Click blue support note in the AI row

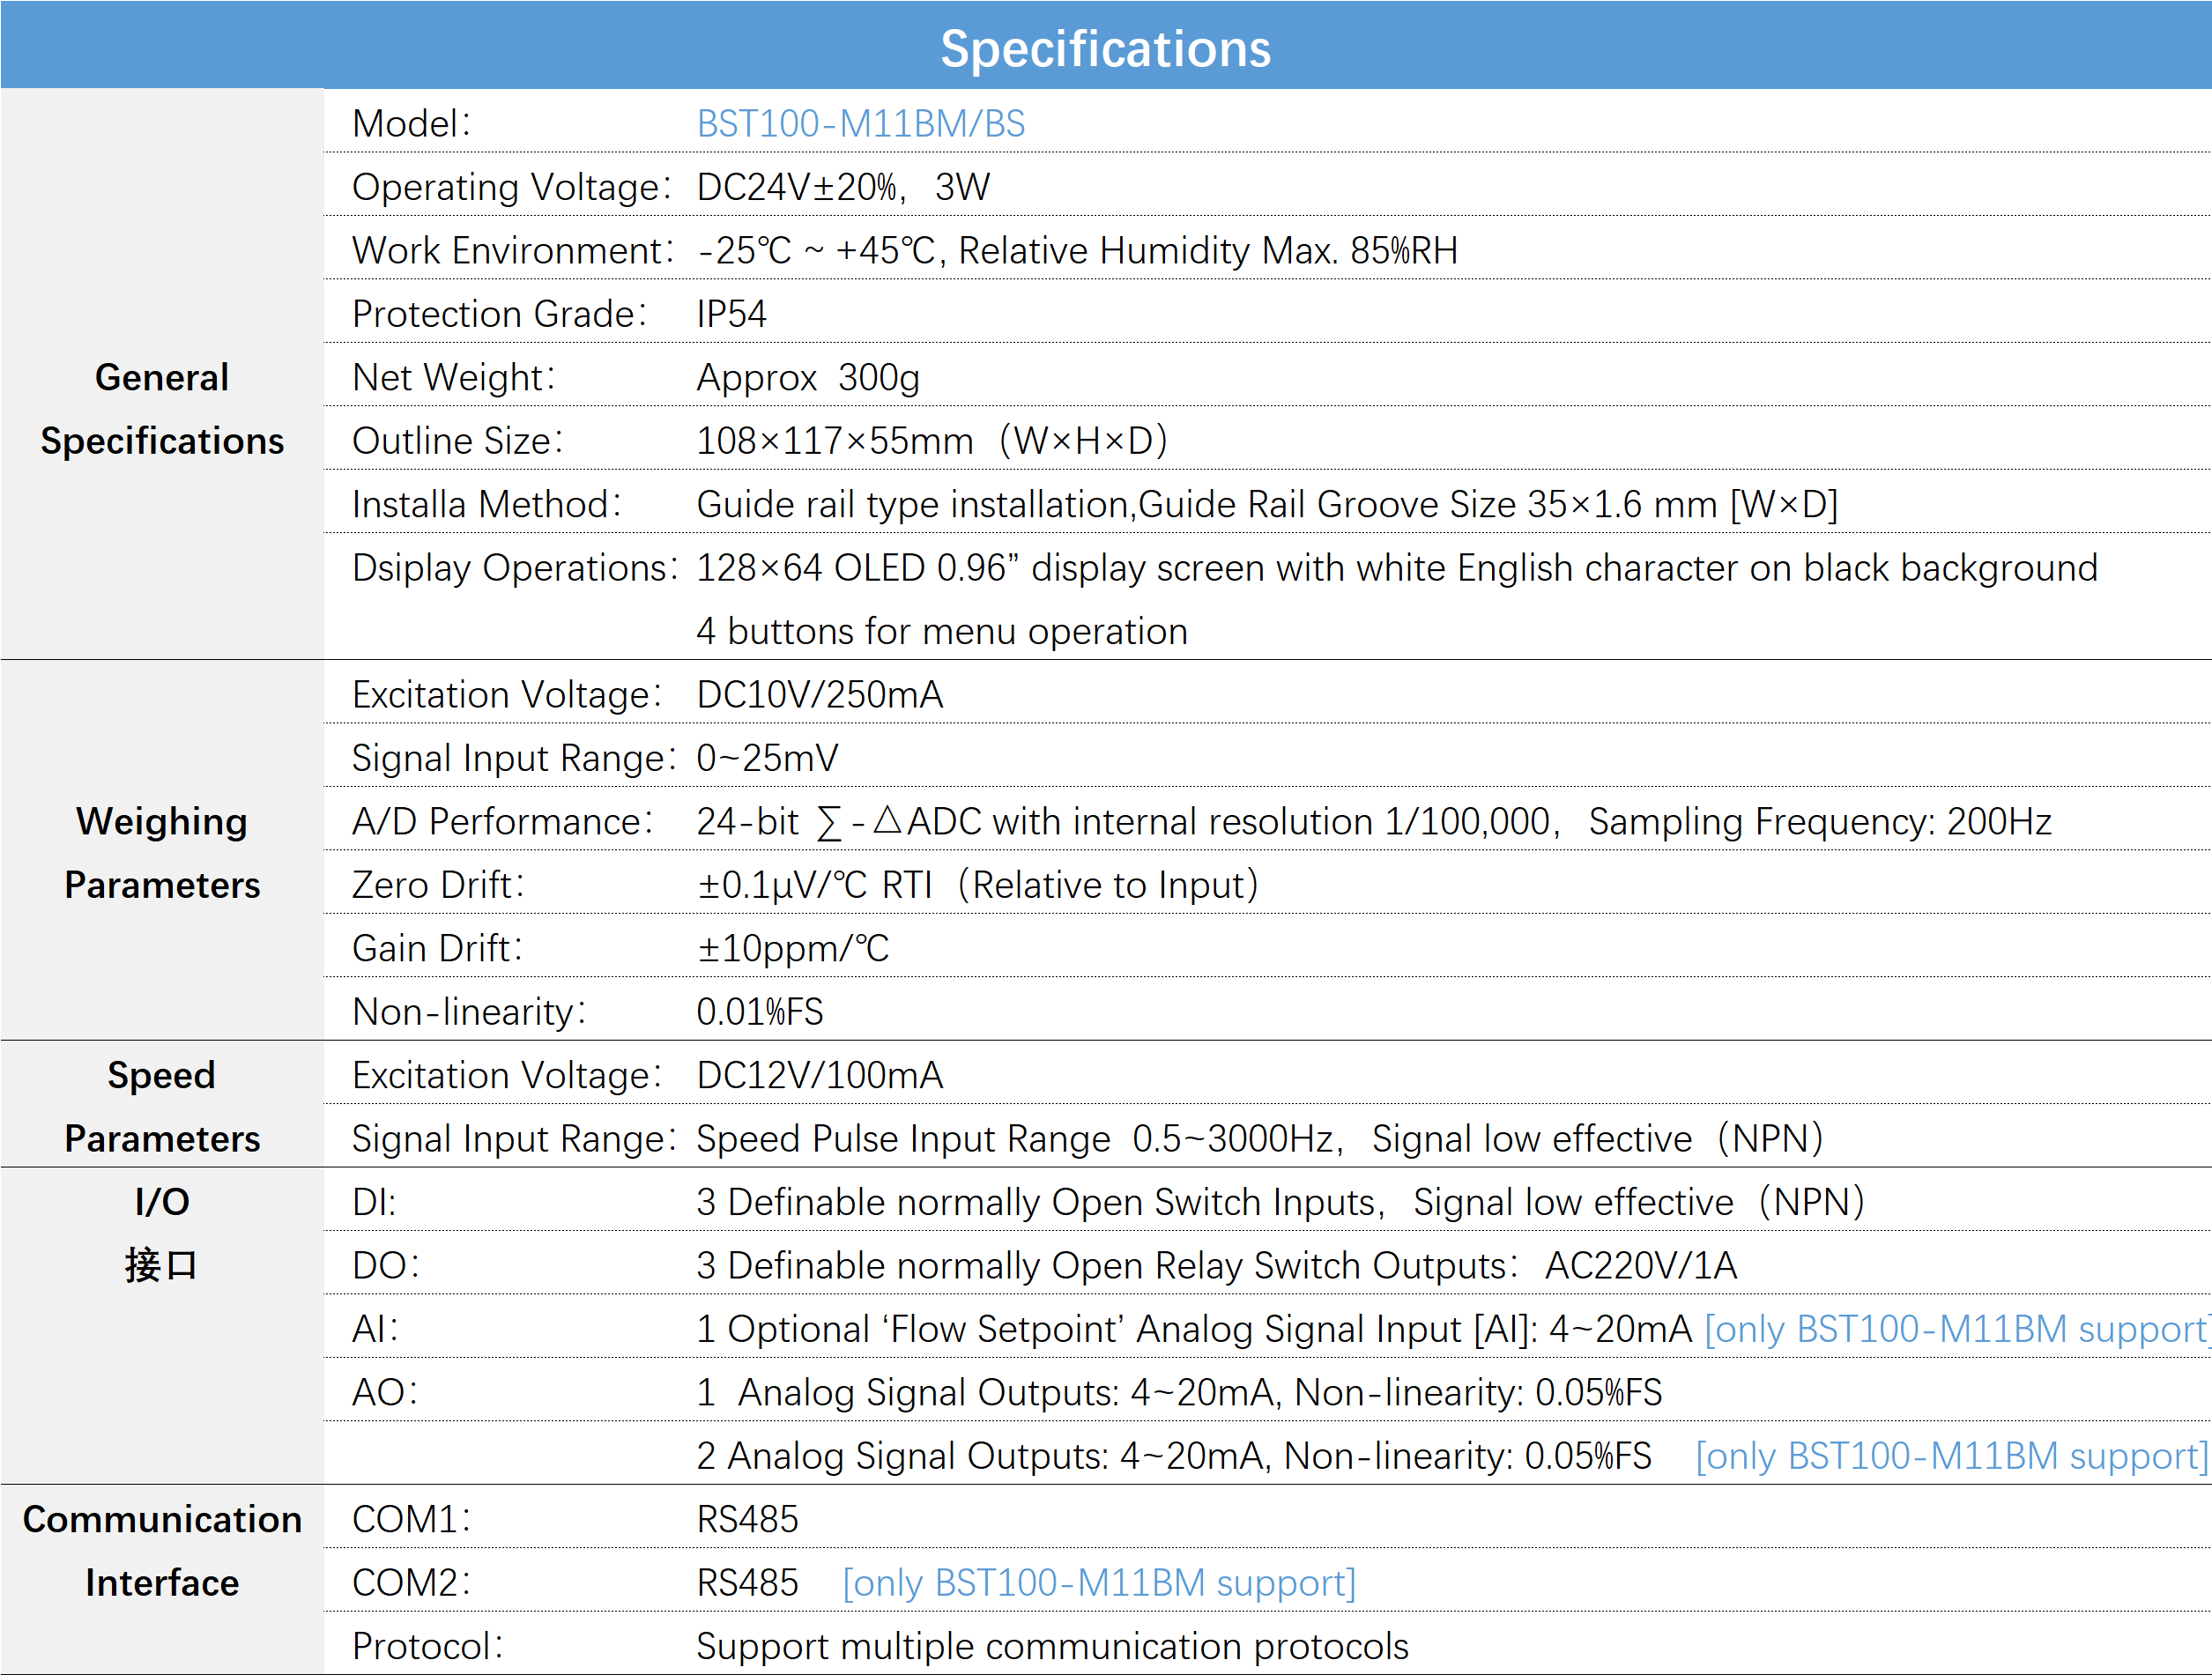point(1957,1329)
